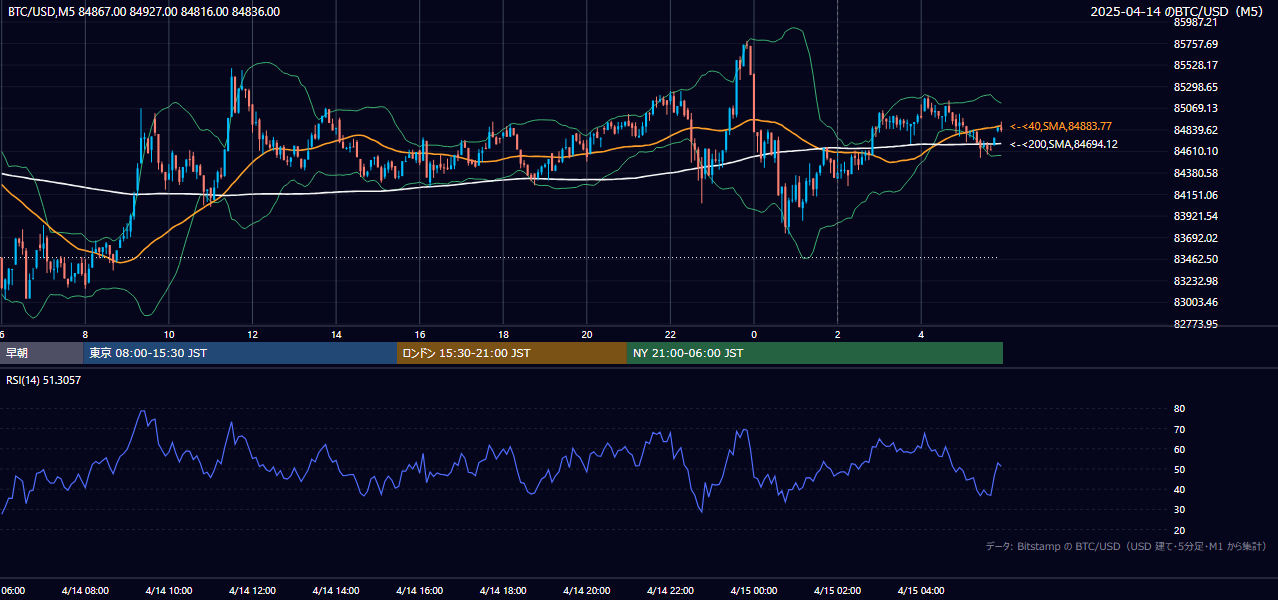Click hour label 14 under the price chart

(337, 334)
